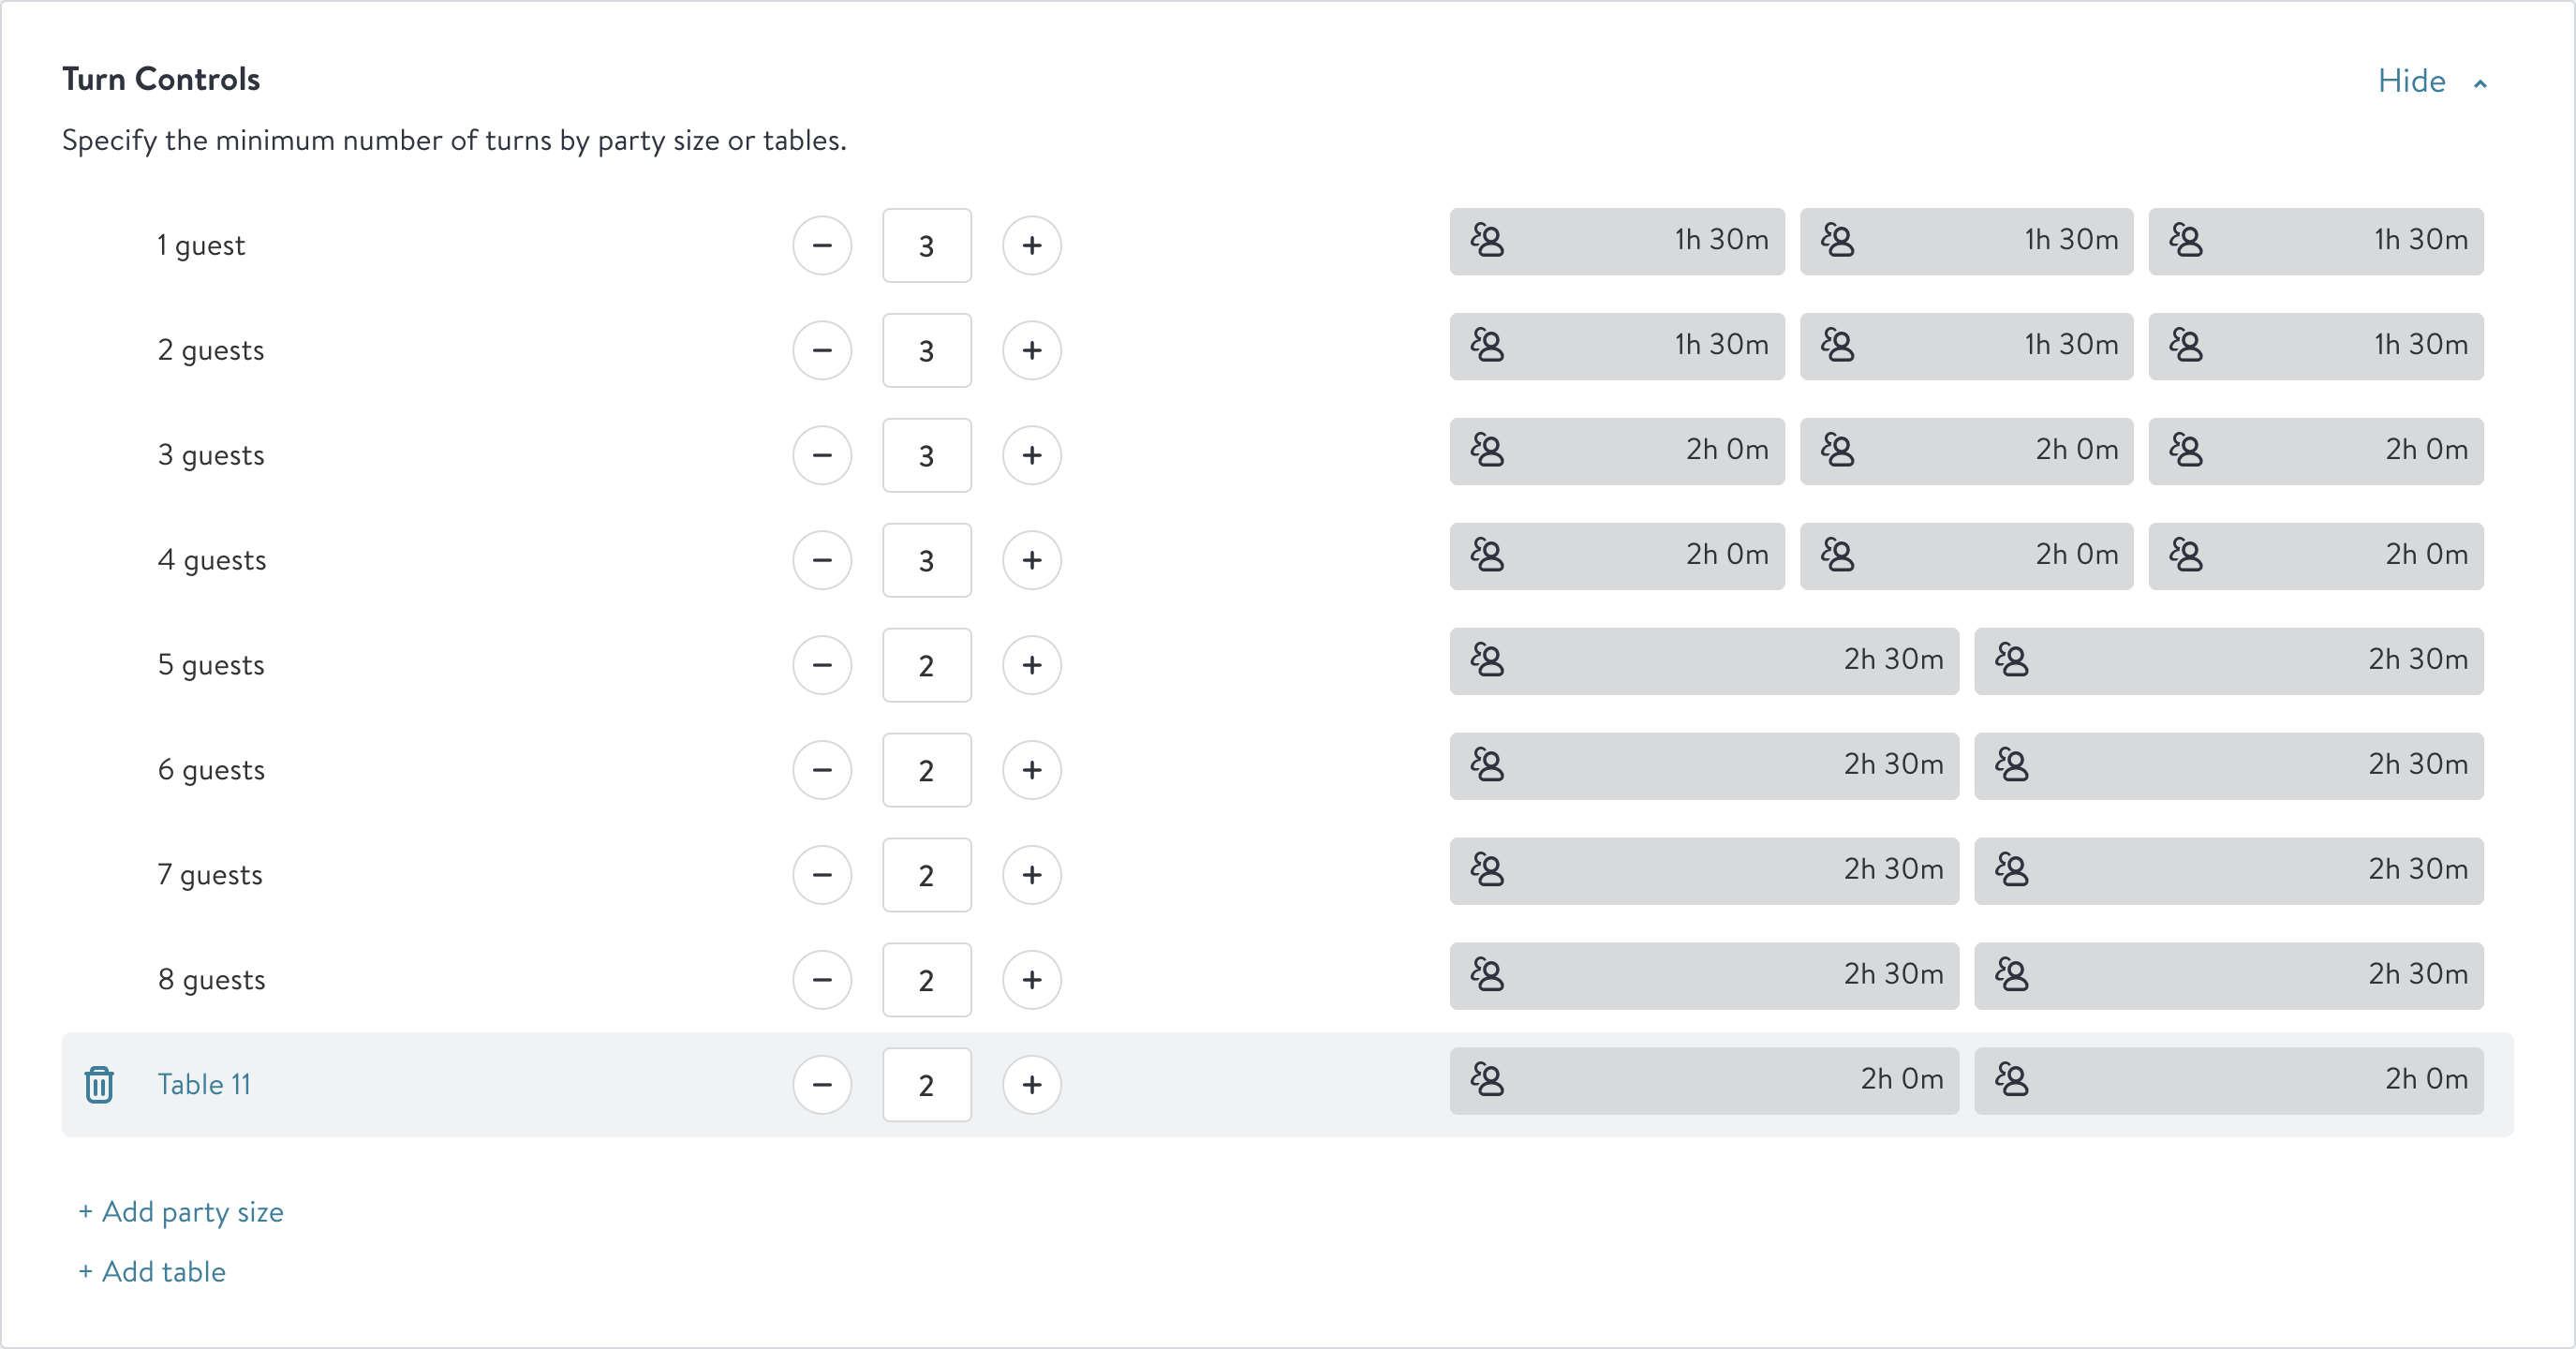Focus the turns input for 1 guest

pyautogui.click(x=927, y=245)
